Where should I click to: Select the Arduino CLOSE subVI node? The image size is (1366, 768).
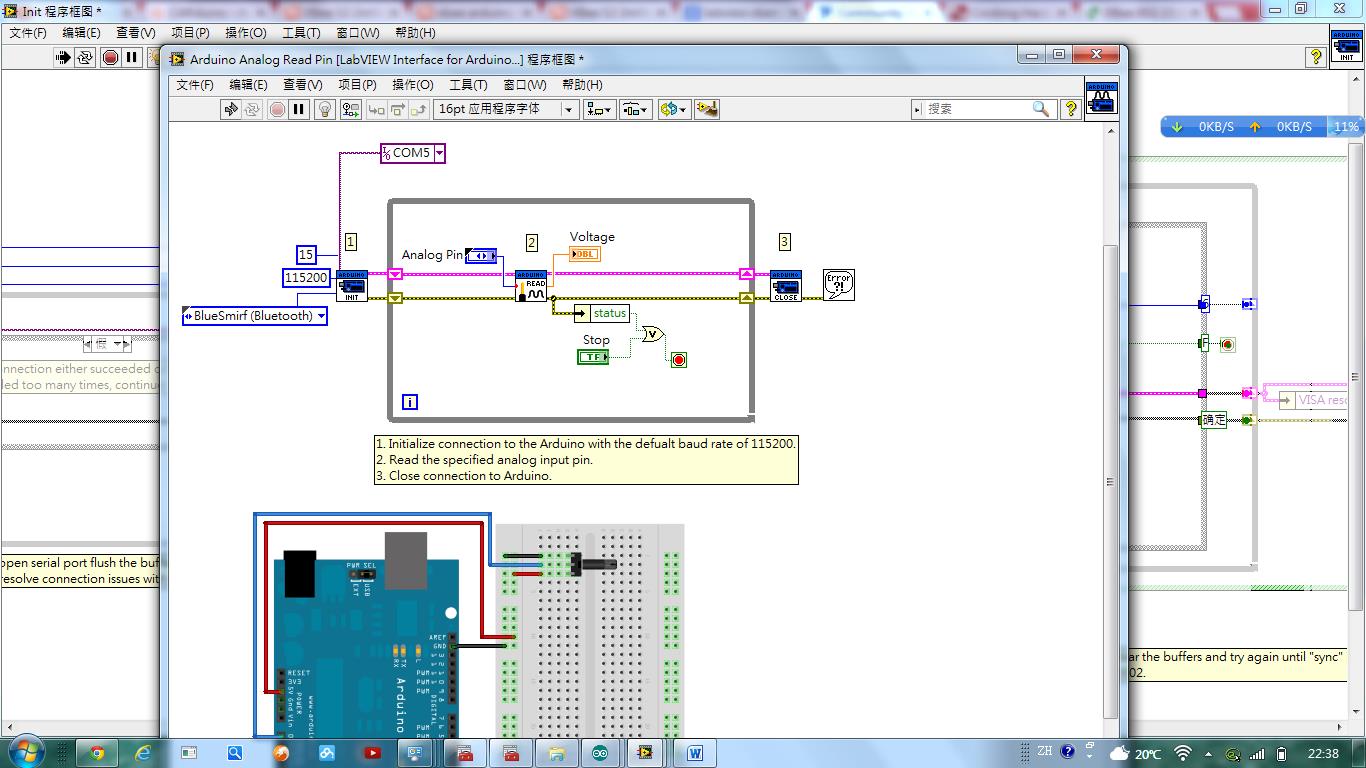tap(786, 286)
